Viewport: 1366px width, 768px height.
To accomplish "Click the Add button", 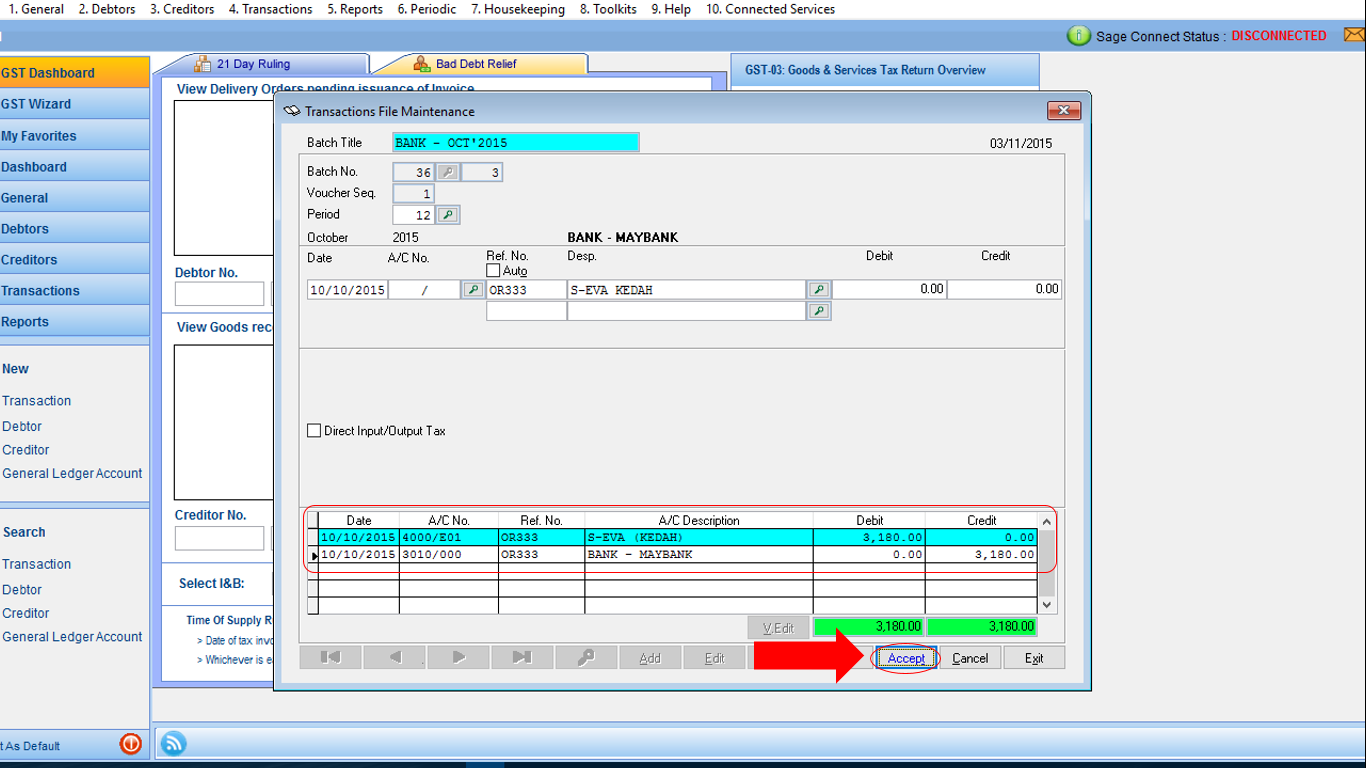I will point(650,658).
